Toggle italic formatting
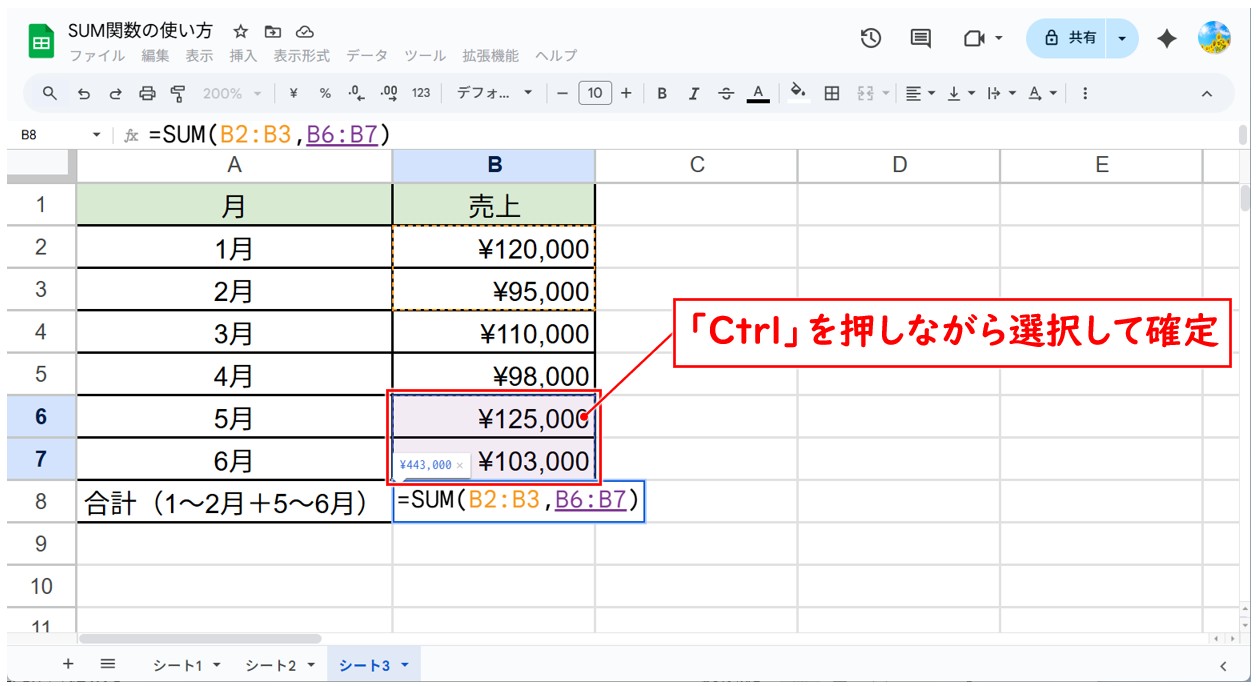The height and width of the screenshot is (686, 1256). [694, 93]
